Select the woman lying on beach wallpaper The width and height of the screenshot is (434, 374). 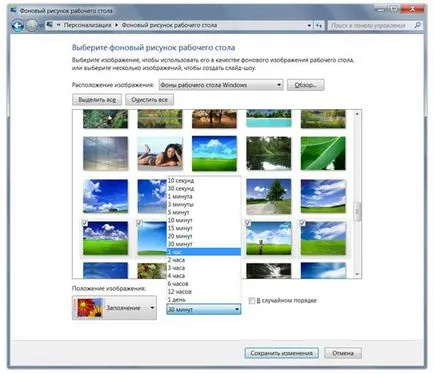tap(160, 153)
